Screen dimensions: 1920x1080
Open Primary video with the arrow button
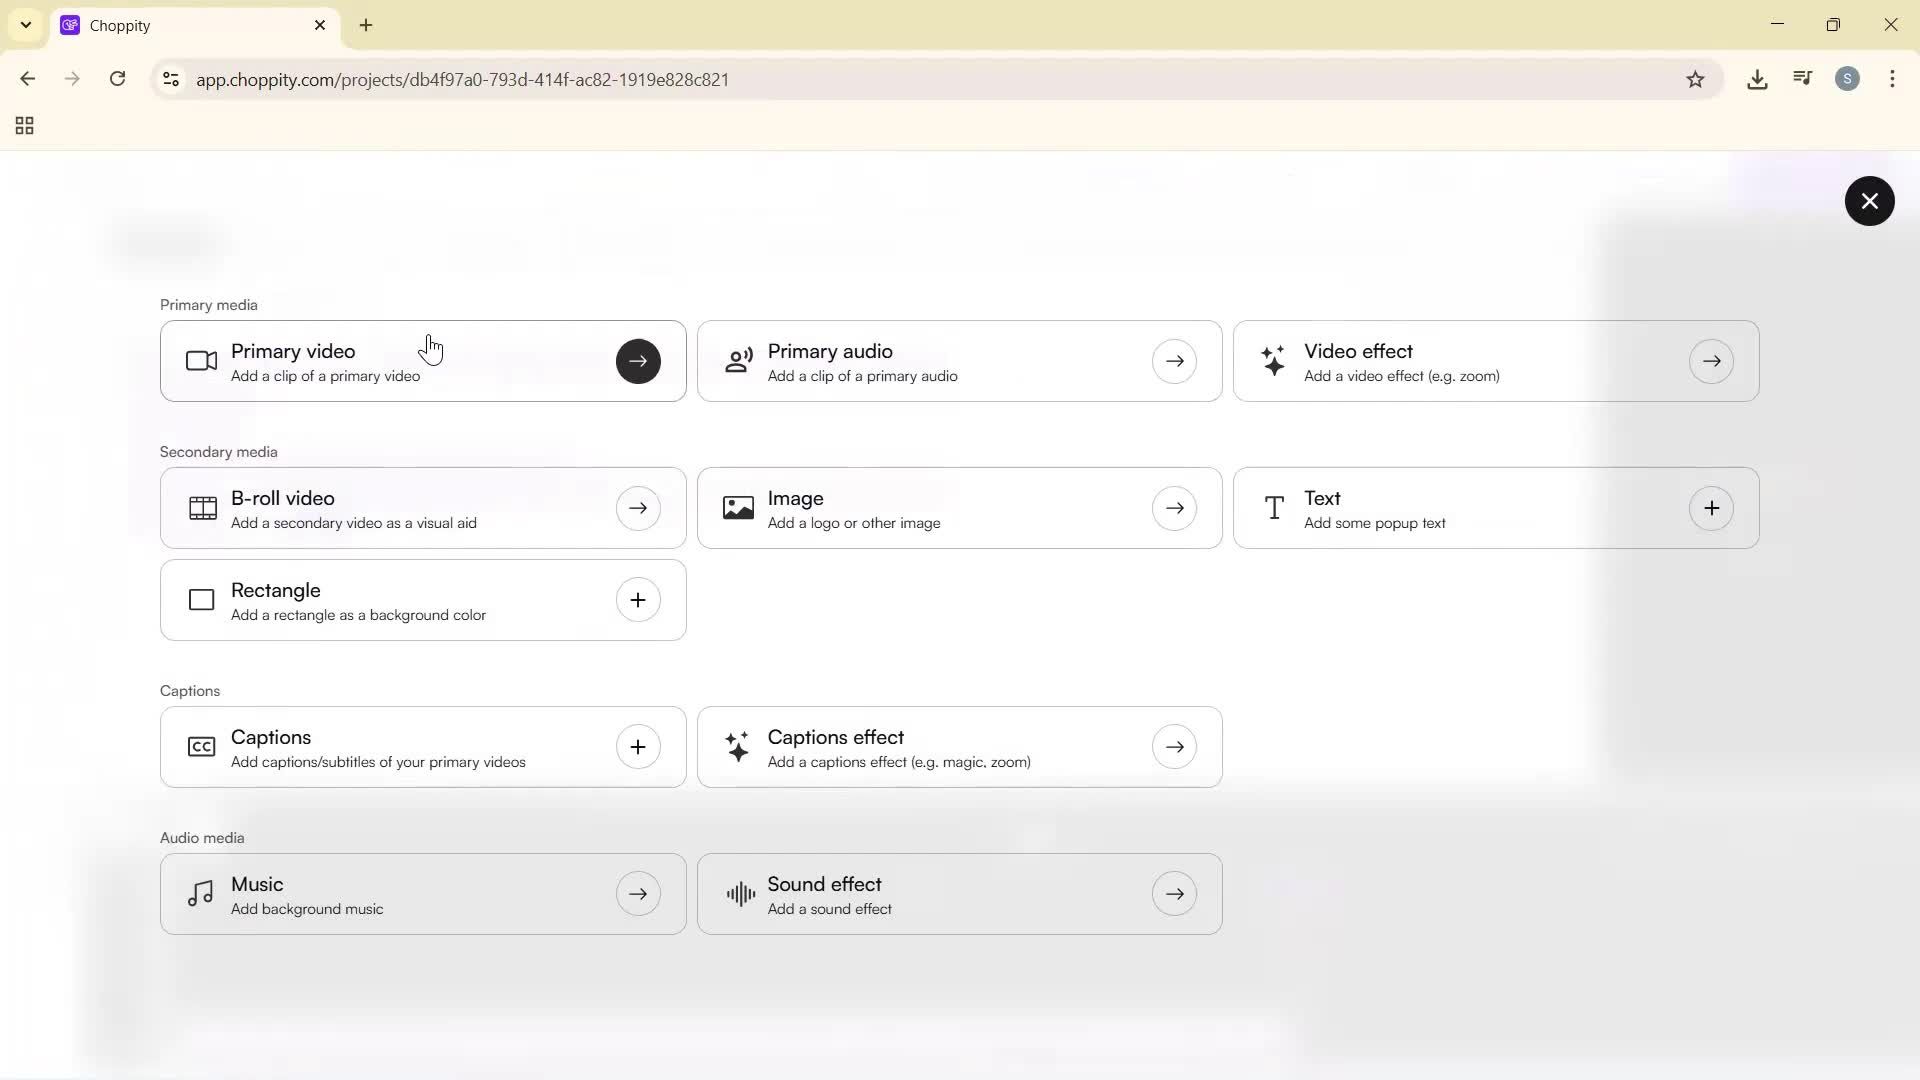click(638, 361)
